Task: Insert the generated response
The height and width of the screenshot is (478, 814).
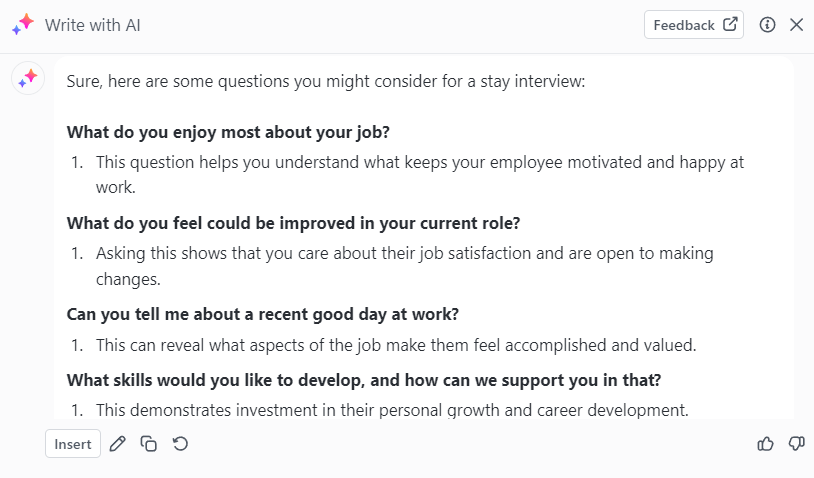Action: pos(73,444)
